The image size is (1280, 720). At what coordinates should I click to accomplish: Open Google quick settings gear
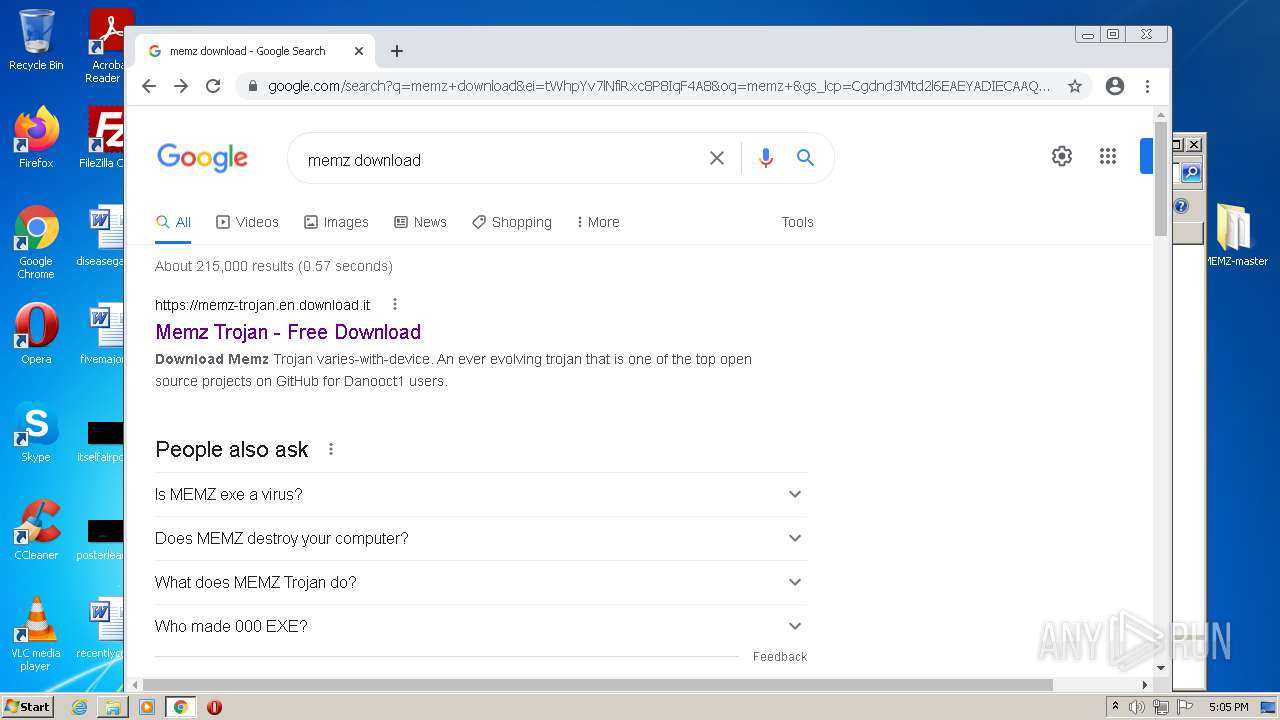point(1062,156)
